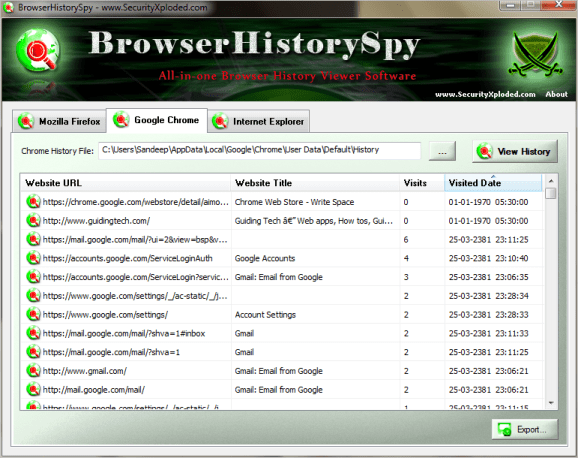Select the 'Account Settings' title cell

click(265, 315)
